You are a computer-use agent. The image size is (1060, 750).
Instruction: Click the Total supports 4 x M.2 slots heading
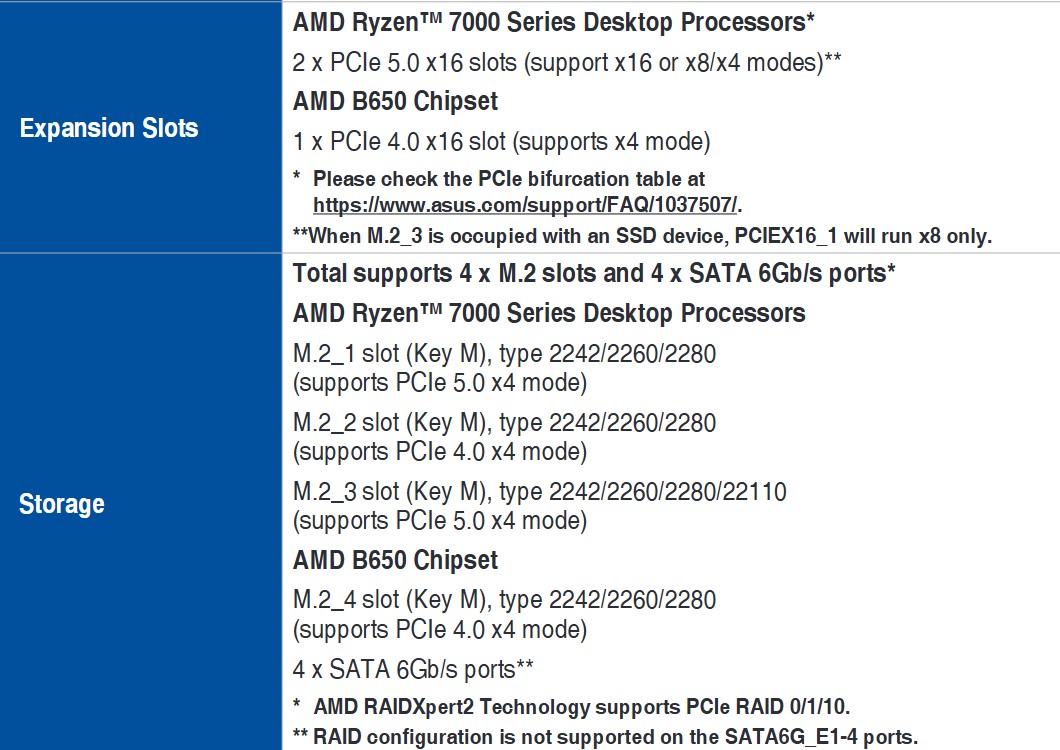coord(594,273)
